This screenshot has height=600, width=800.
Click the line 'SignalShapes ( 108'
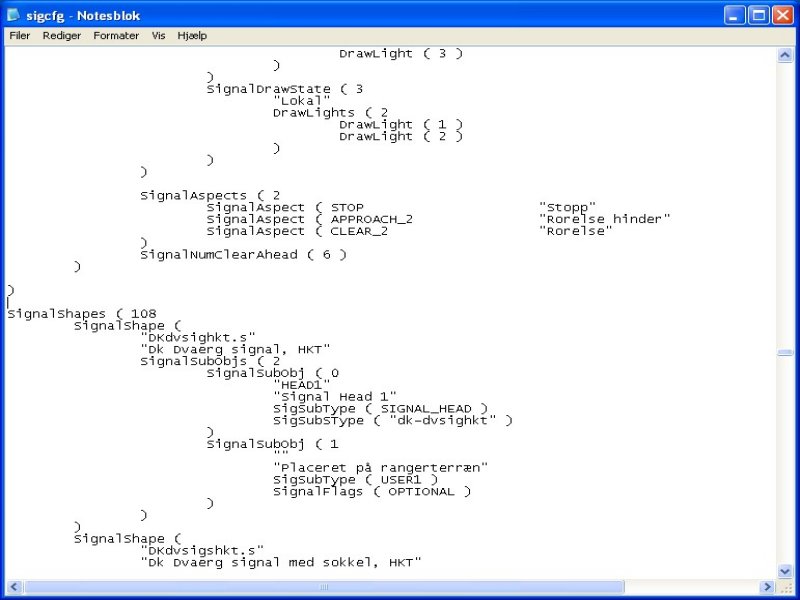(x=82, y=314)
